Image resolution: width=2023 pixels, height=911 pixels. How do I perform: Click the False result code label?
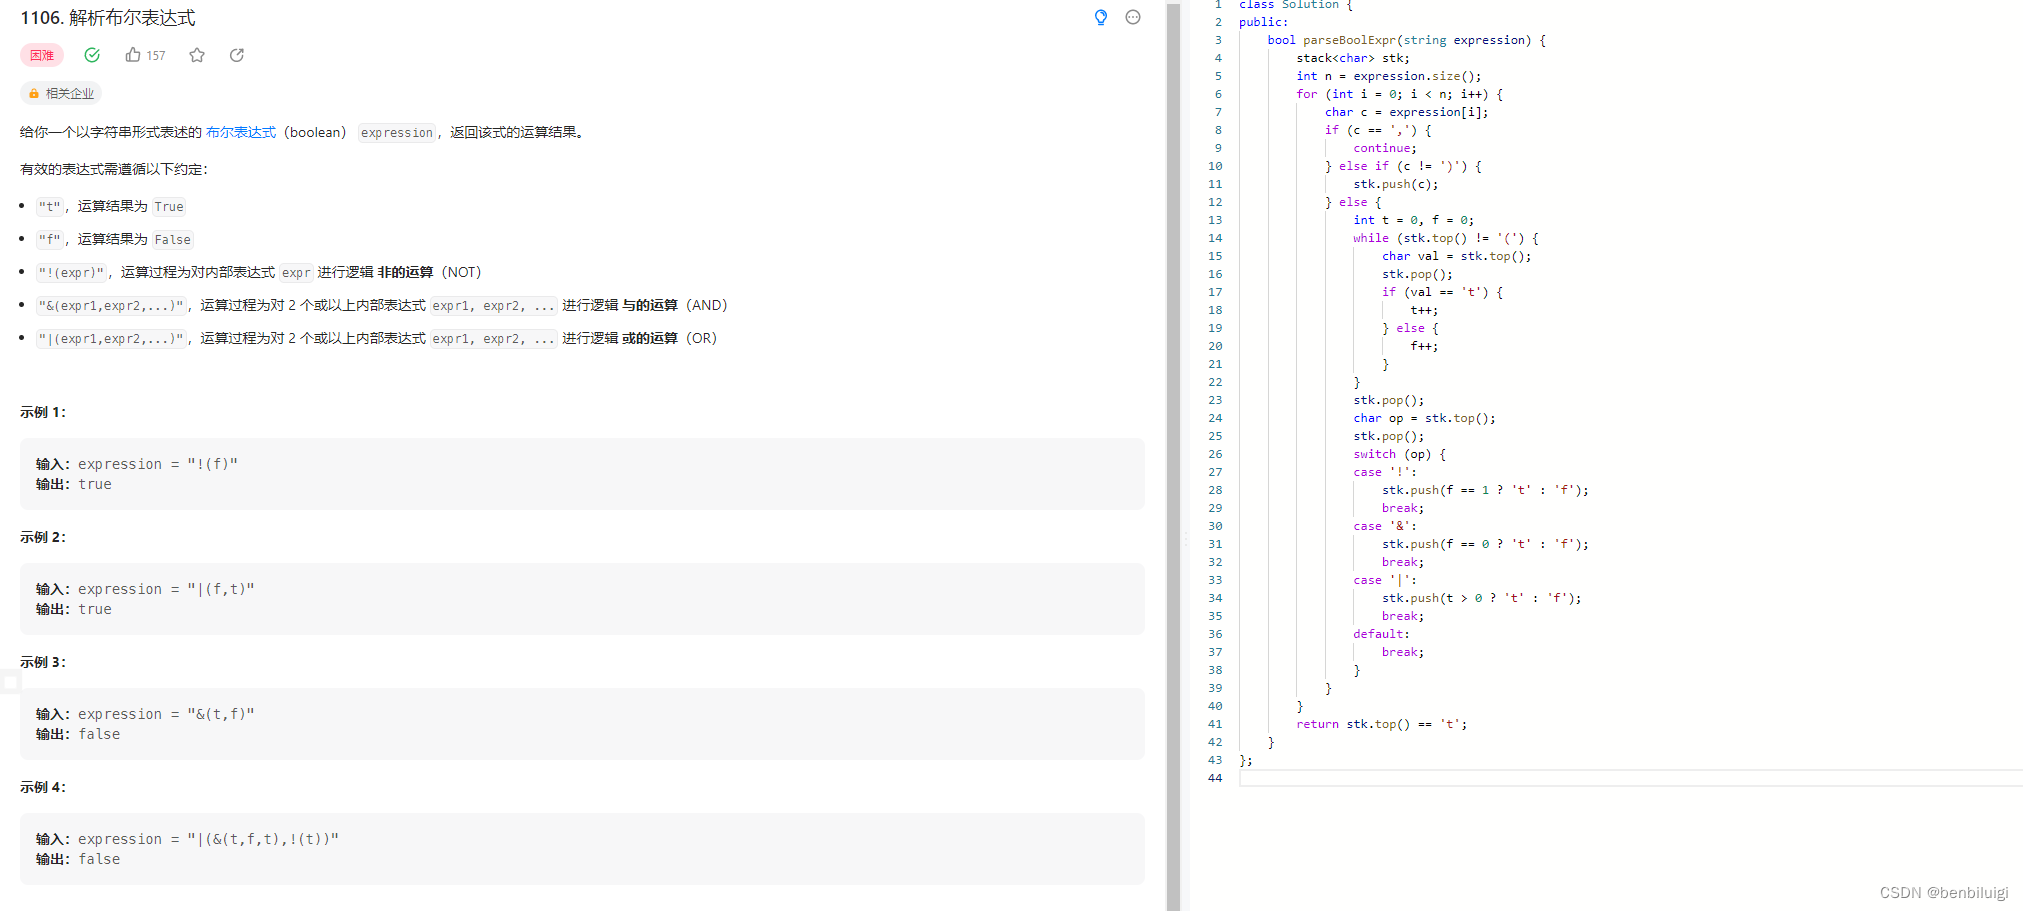point(172,239)
